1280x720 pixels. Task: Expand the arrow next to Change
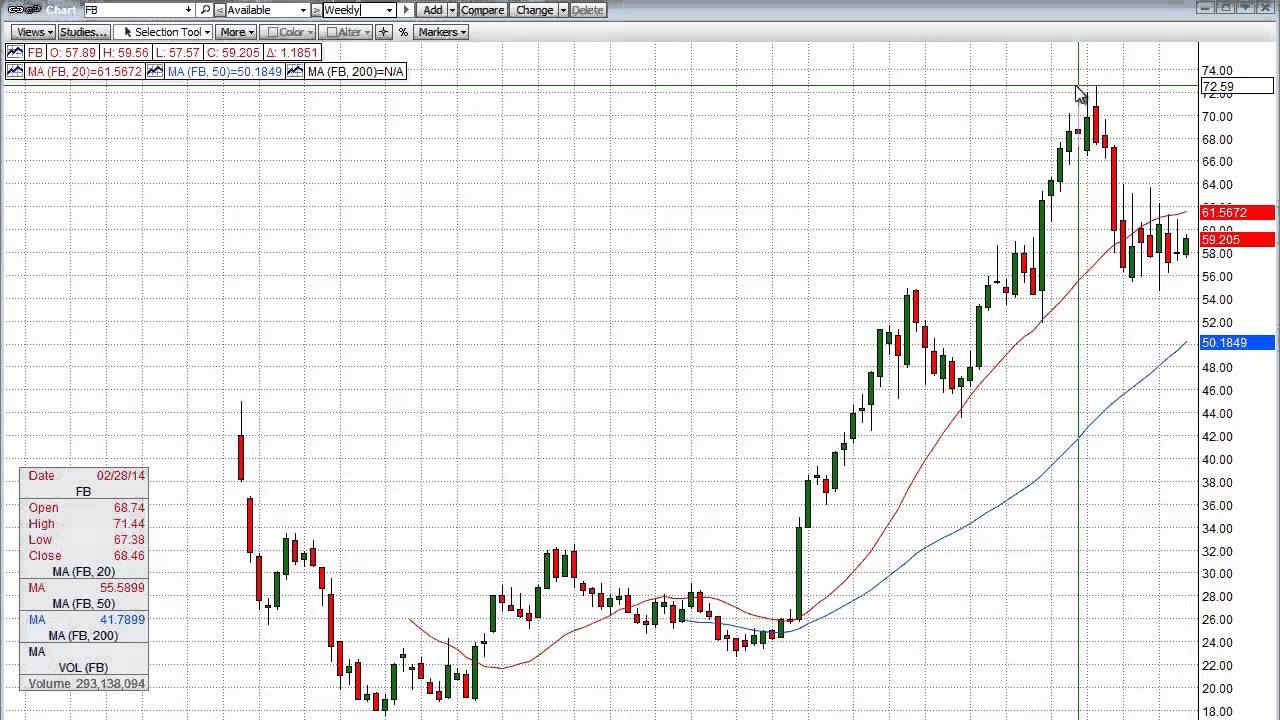[x=563, y=10]
